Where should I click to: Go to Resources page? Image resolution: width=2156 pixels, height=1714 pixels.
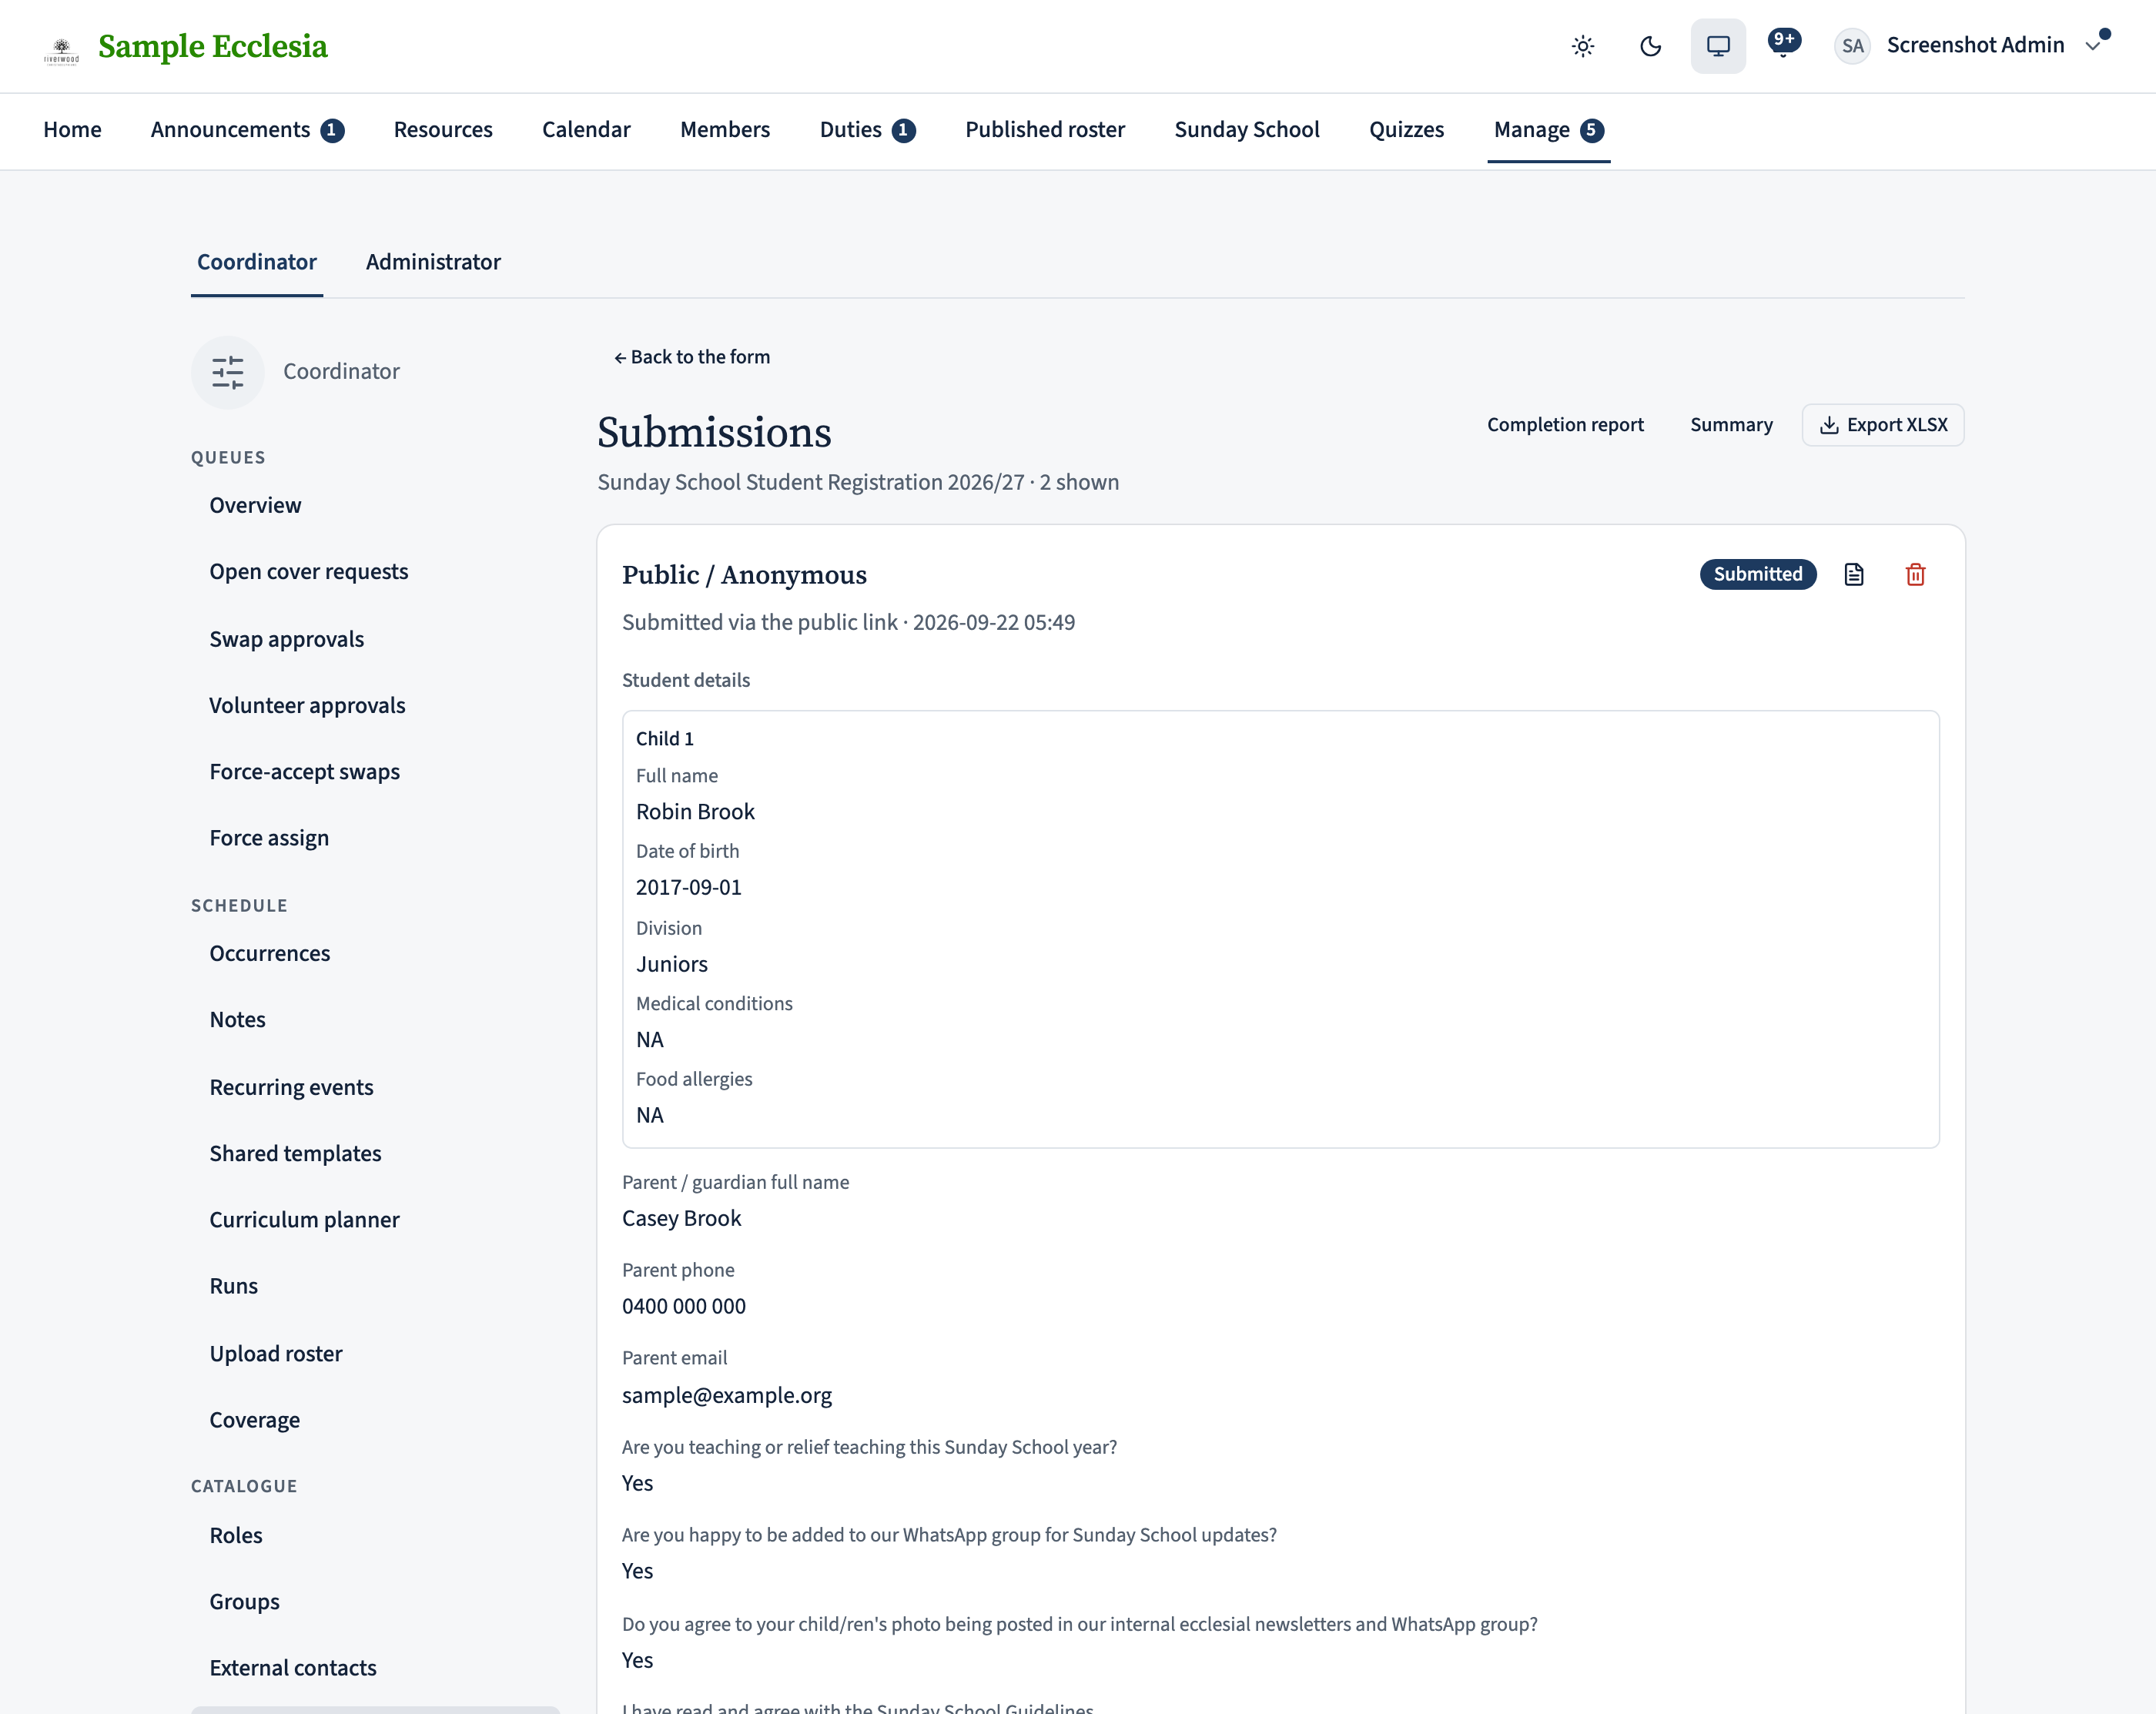pyautogui.click(x=443, y=130)
